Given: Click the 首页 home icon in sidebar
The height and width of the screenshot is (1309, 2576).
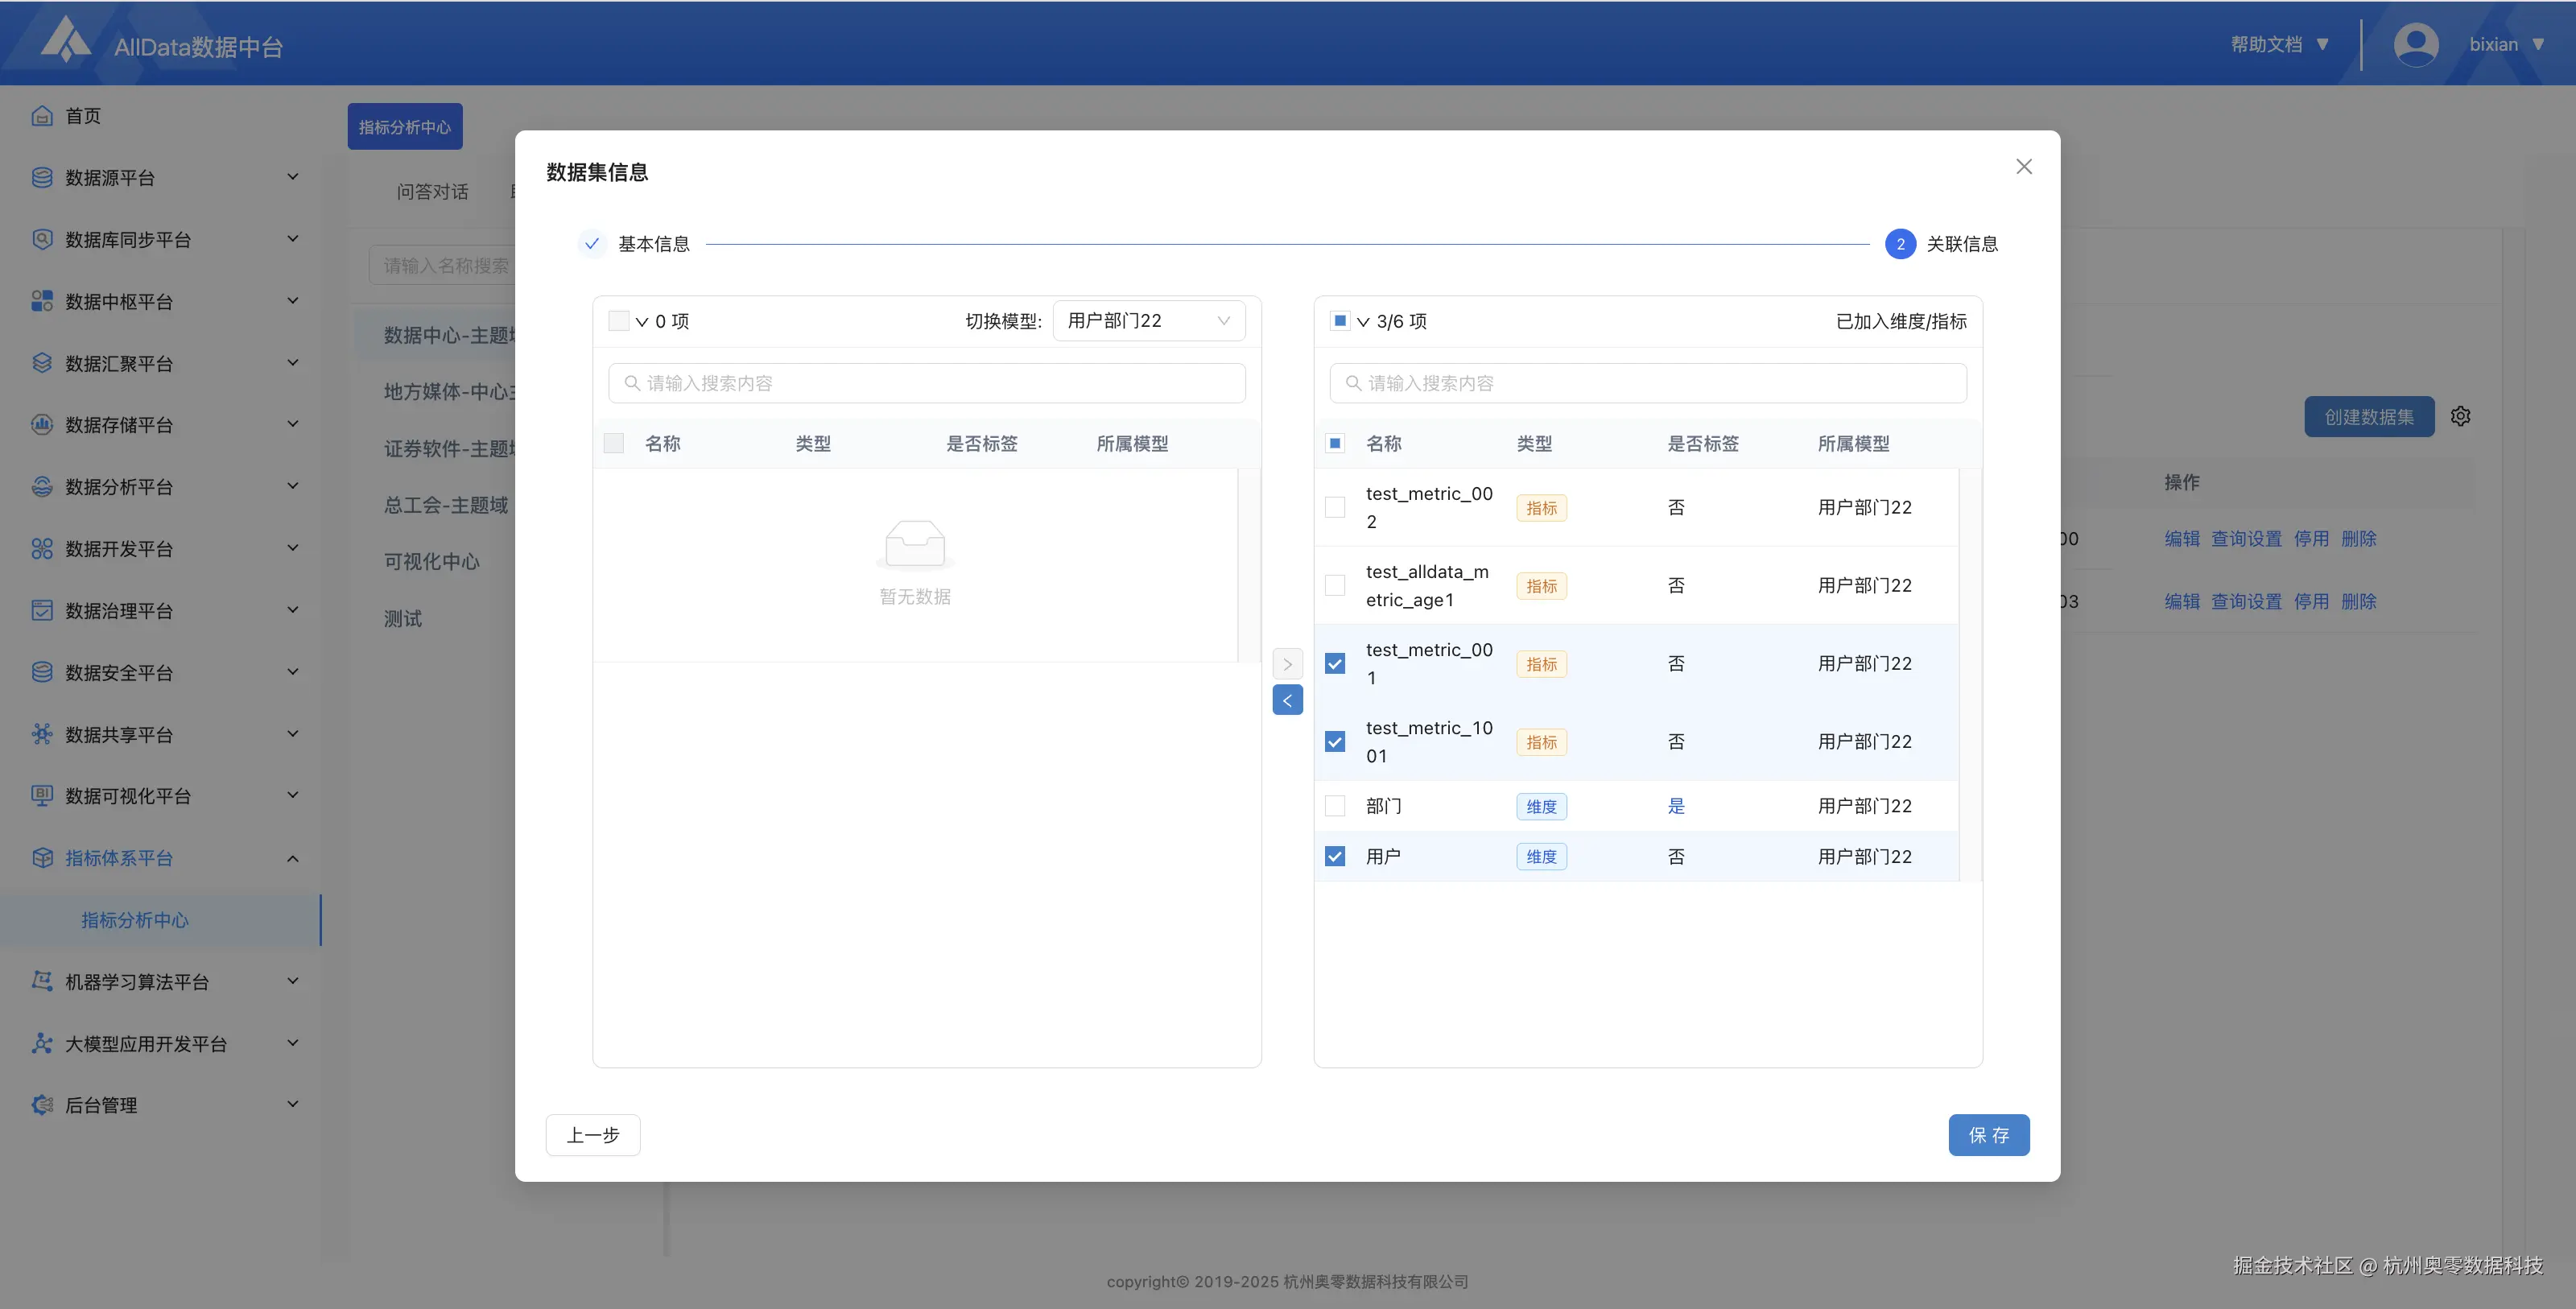Looking at the screenshot, I should [42, 116].
